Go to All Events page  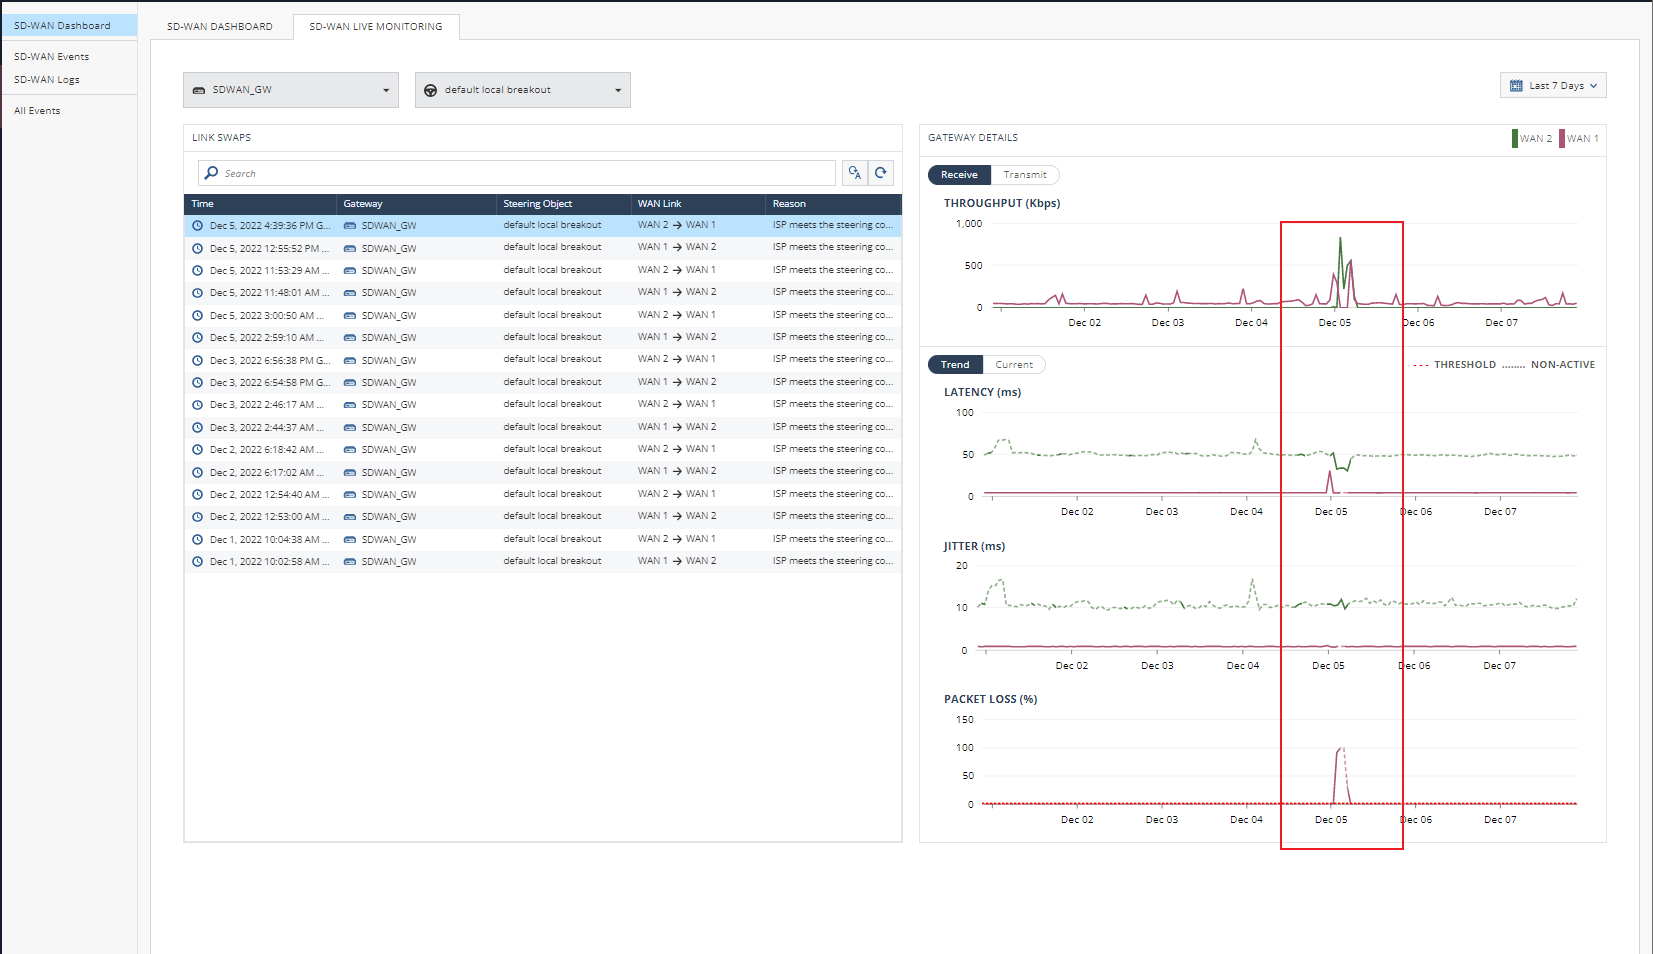37,110
